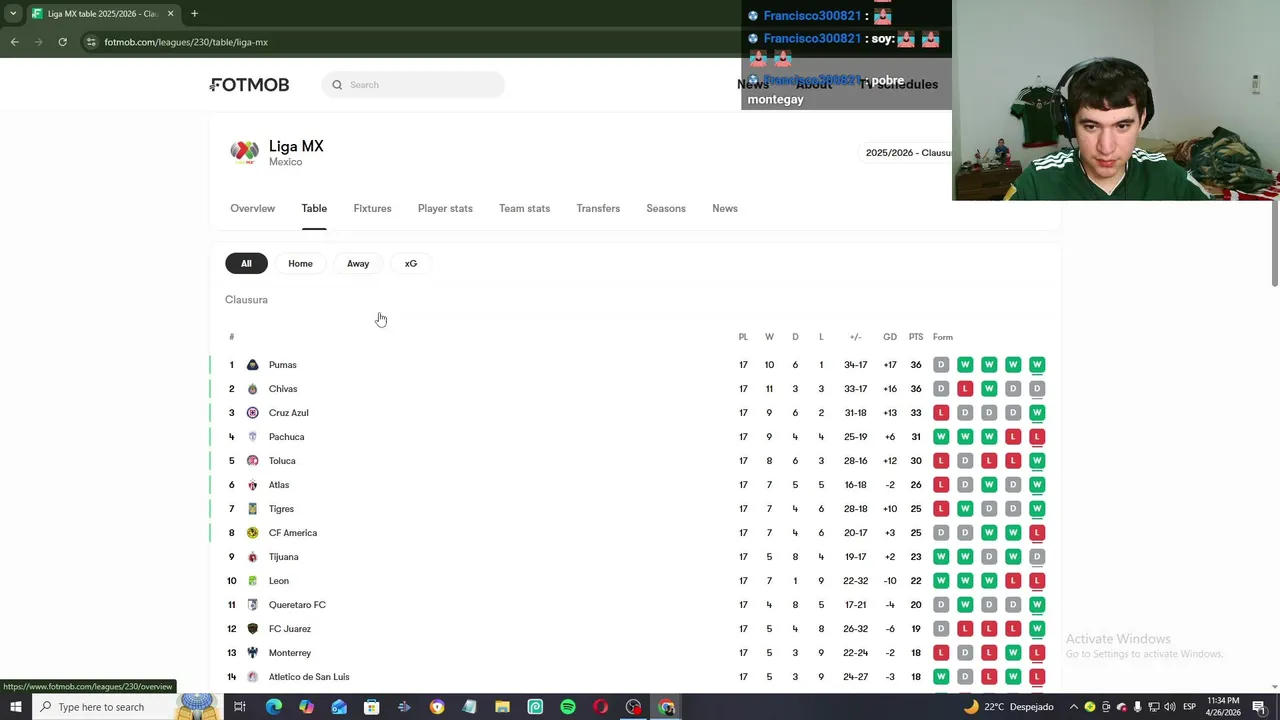Open Task View from the taskbar

[x=240, y=707]
